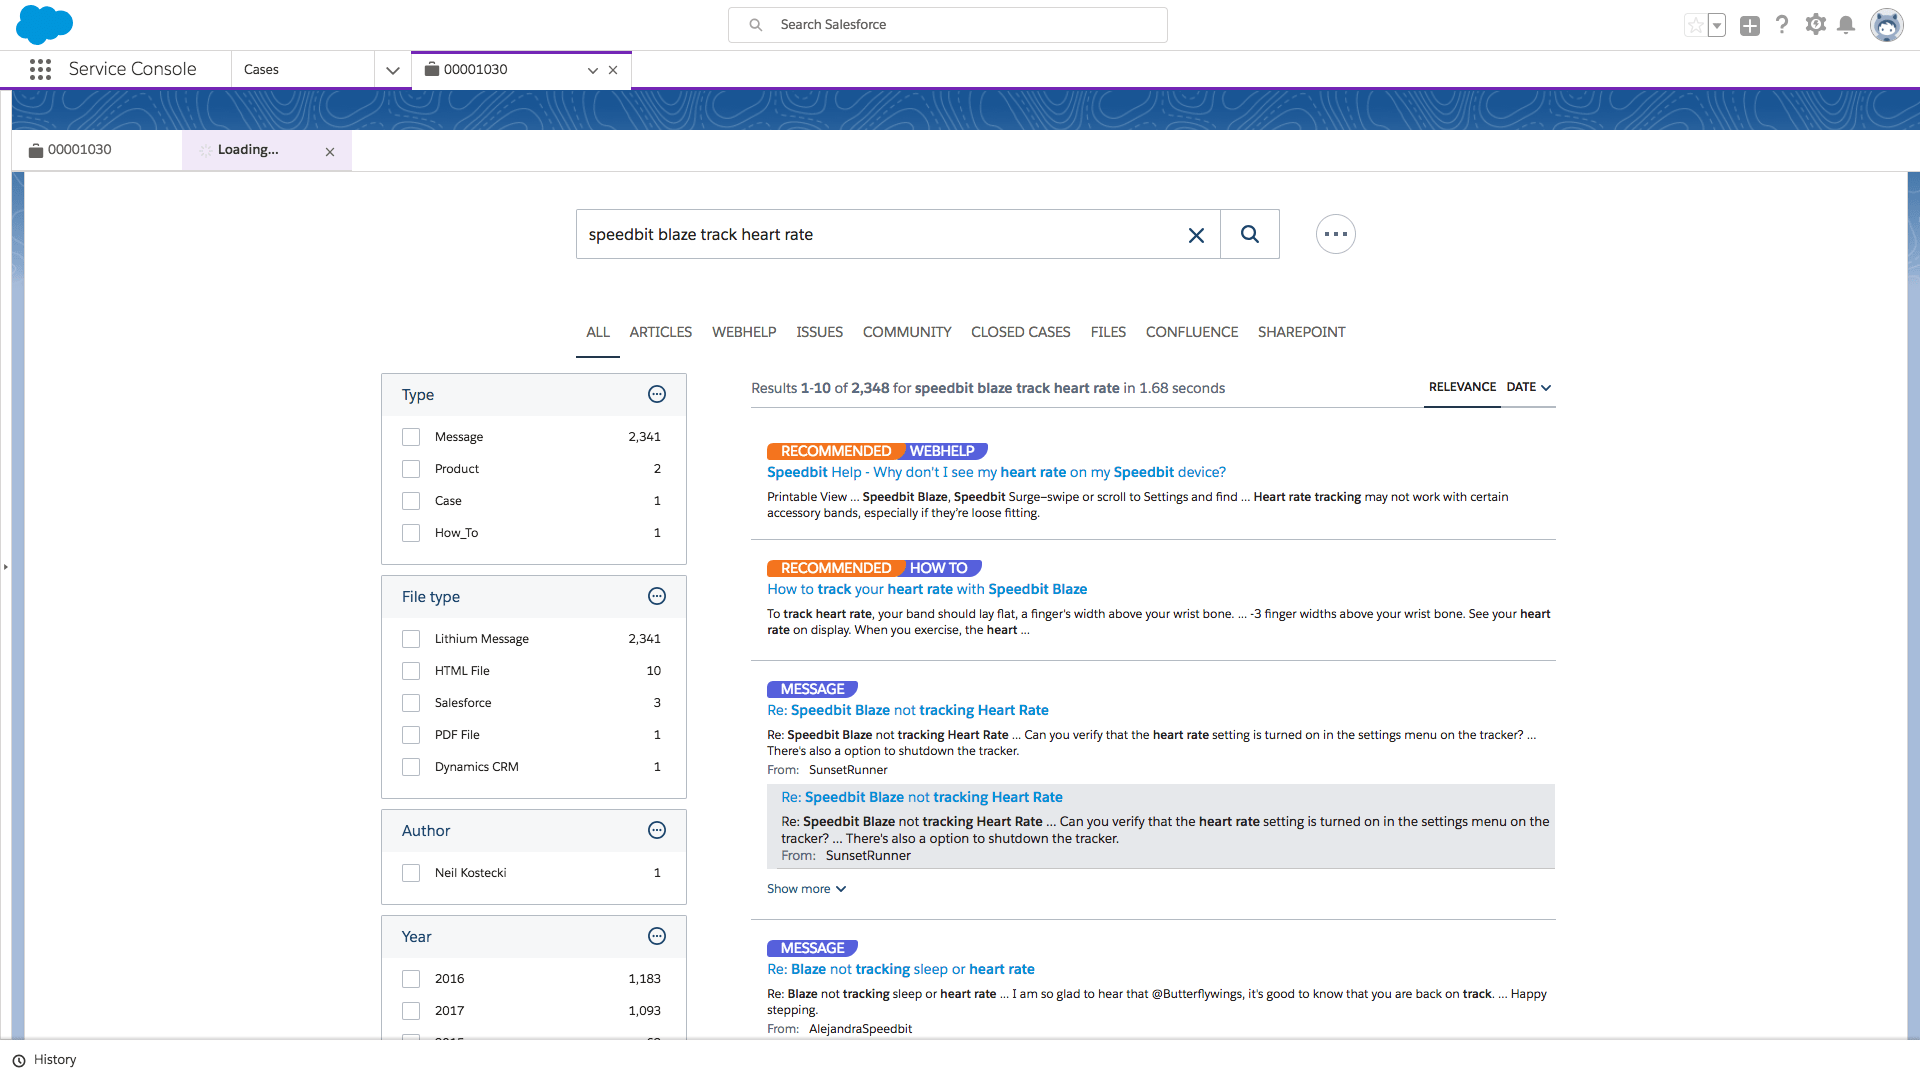This screenshot has height=1080, width=1920.
Task: Check the HTML File filter
Action: tap(411, 671)
